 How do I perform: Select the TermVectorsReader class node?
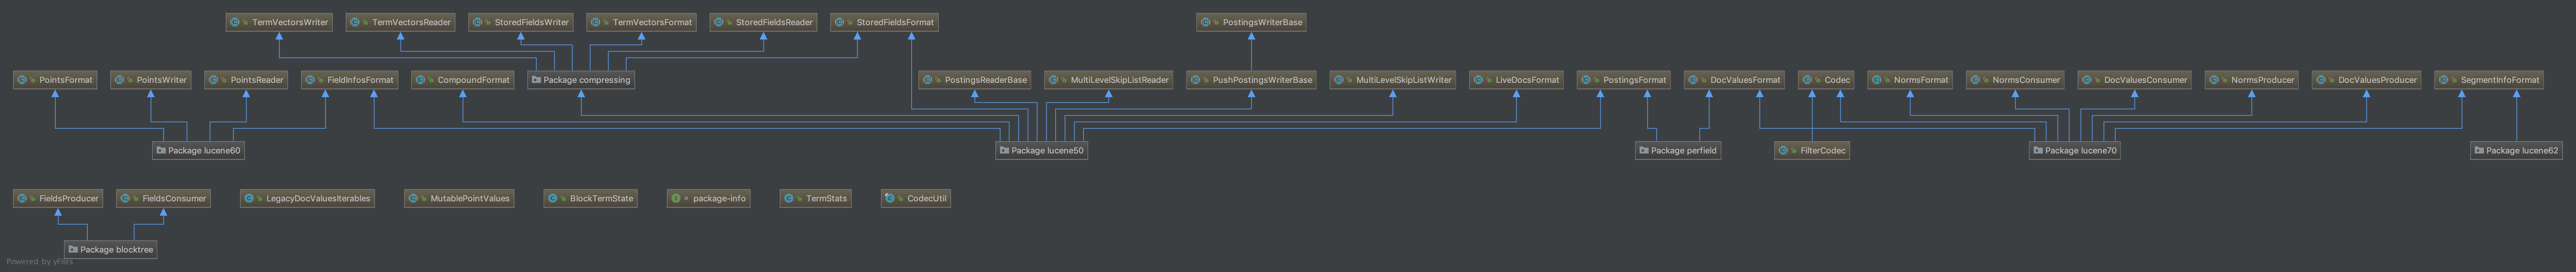pos(400,22)
